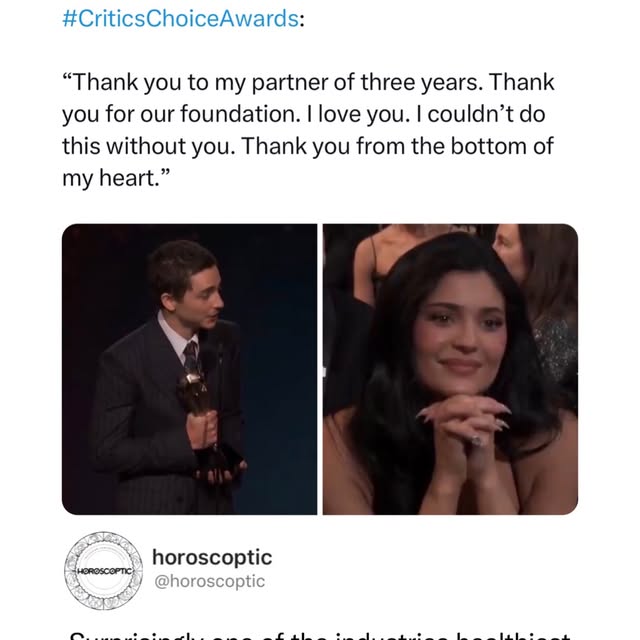The image size is (640, 640).
Task: Click the colon after the CriticsChoiceAwards hashtag
Action: [x=298, y=21]
